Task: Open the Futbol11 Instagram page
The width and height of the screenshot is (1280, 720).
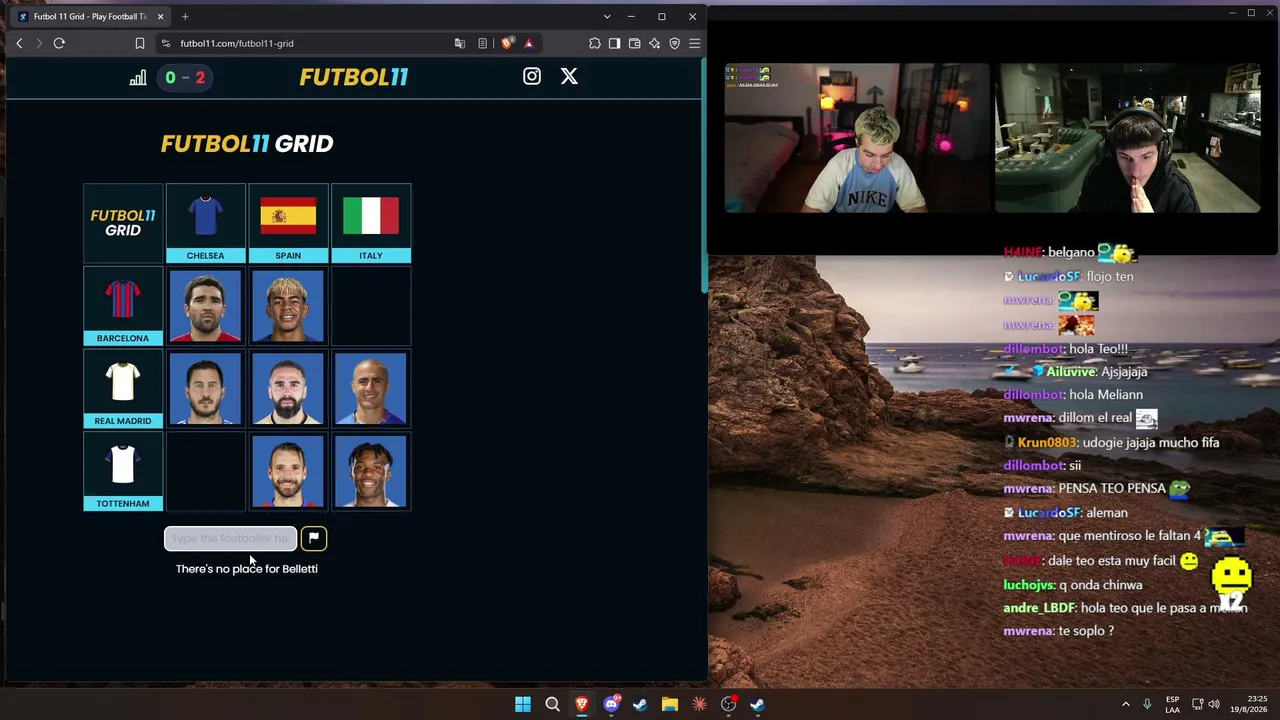Action: click(x=532, y=76)
